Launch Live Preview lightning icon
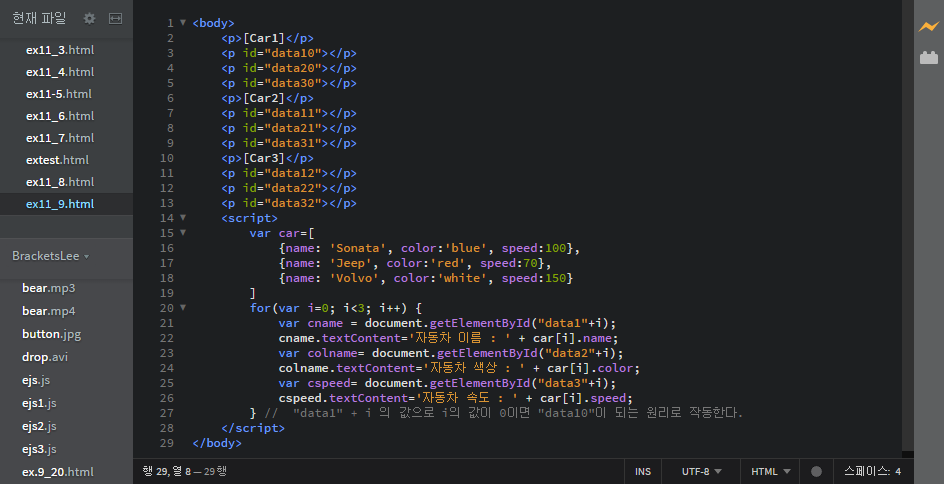Screen dimensions: 944x484 [928, 26]
